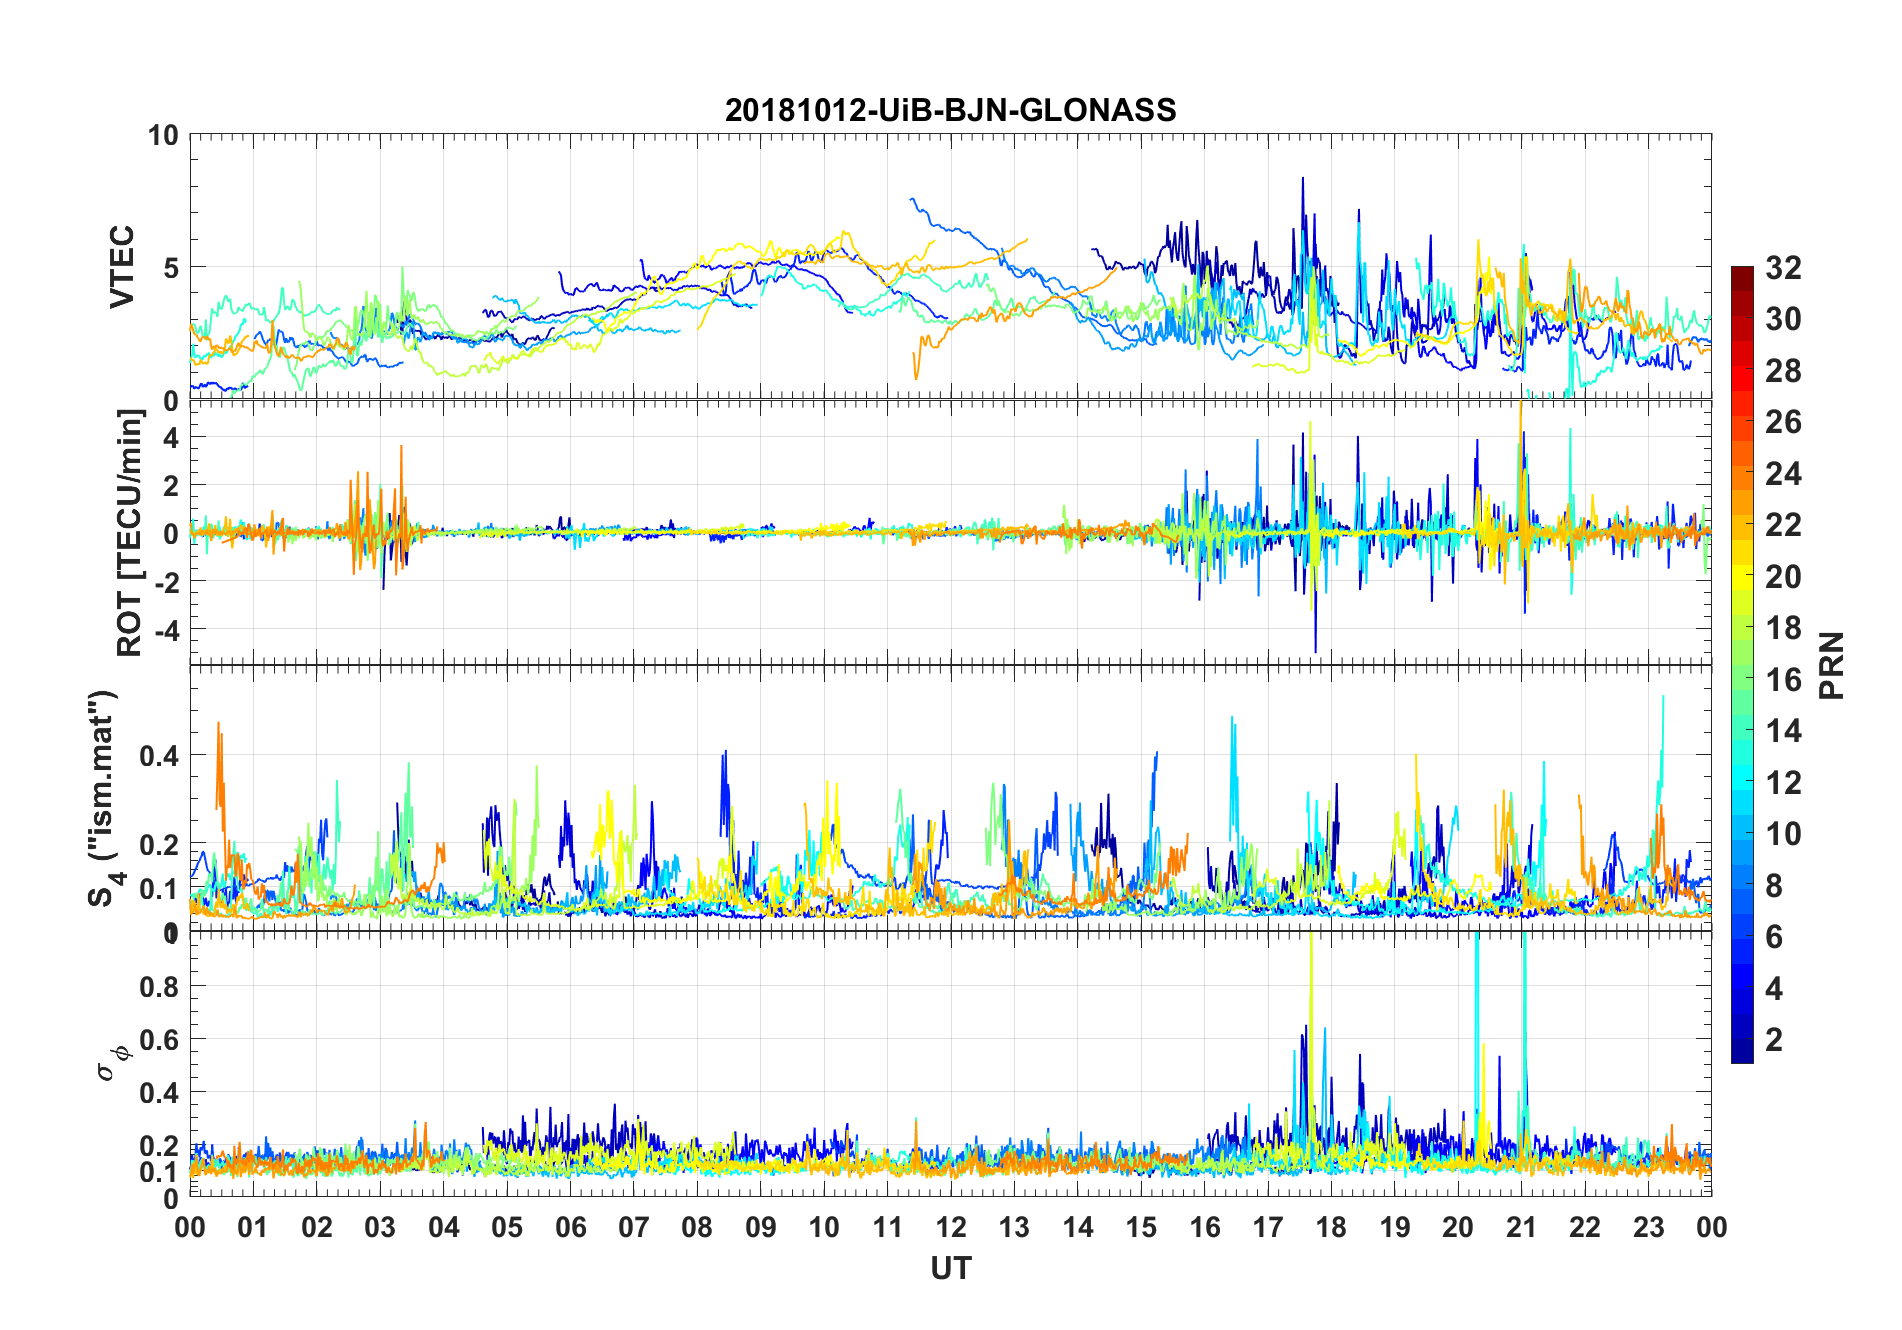Screen dimensions: 1902x1330
Task: Select colorbar tick label 12
Action: click(1783, 783)
